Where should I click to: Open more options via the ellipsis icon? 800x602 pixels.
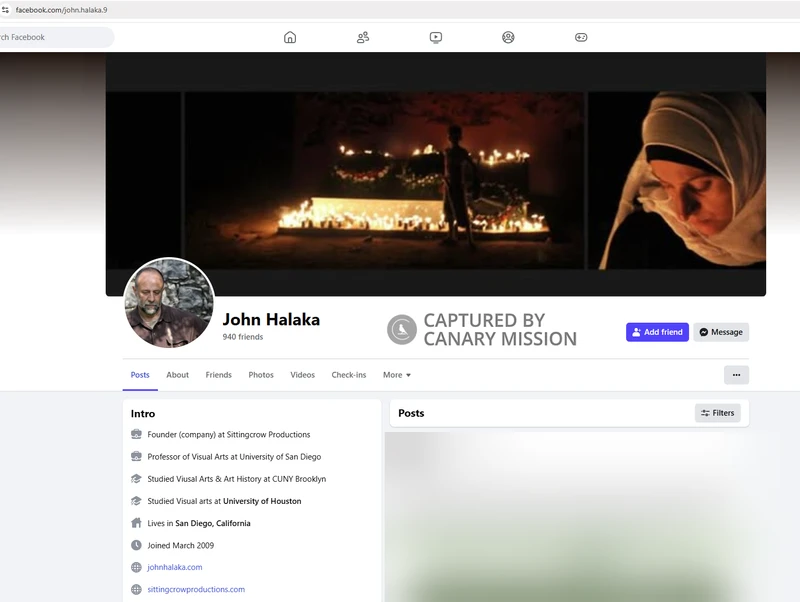[x=736, y=374]
